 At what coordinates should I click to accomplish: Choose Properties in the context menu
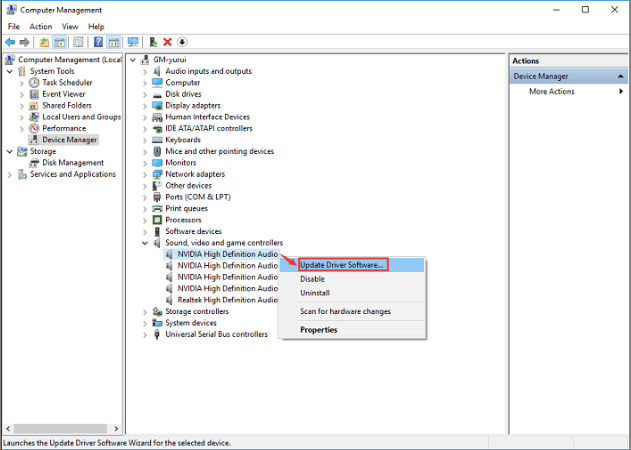pos(352,330)
